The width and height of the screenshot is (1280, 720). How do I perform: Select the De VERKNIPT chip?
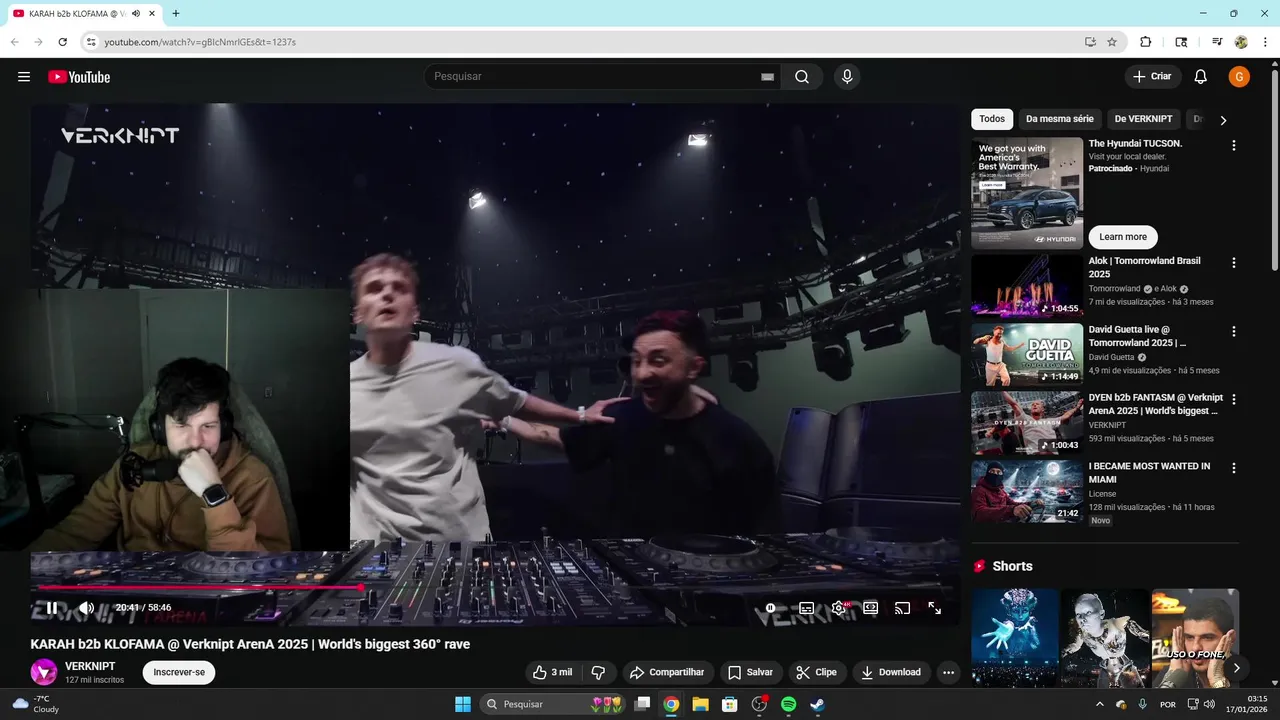1143,119
